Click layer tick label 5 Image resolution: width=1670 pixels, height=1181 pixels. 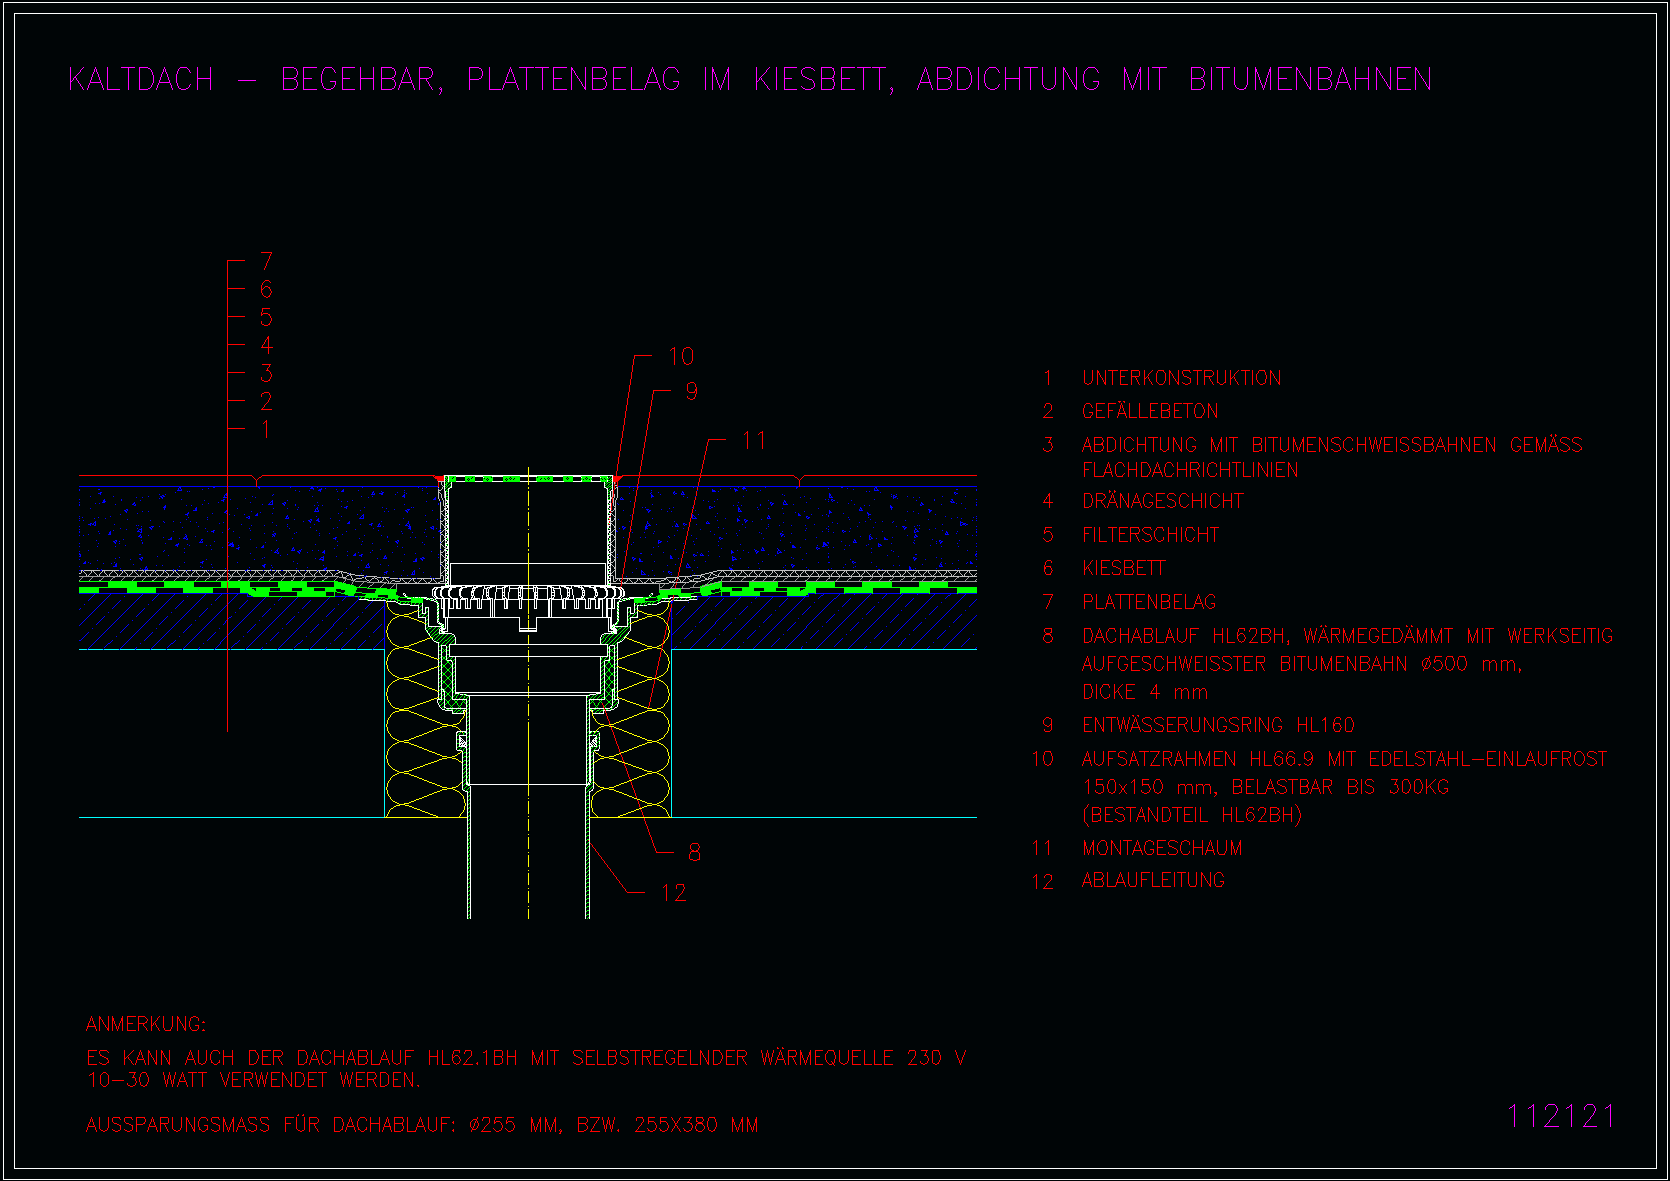pyautogui.click(x=266, y=317)
